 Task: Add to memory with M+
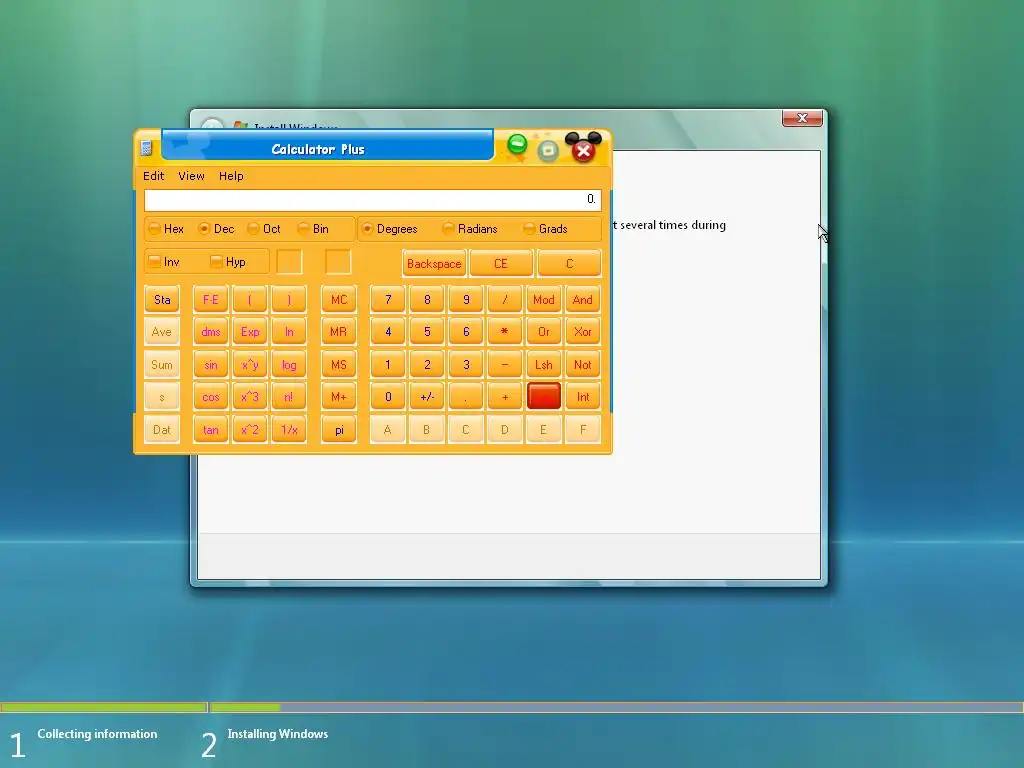339,397
